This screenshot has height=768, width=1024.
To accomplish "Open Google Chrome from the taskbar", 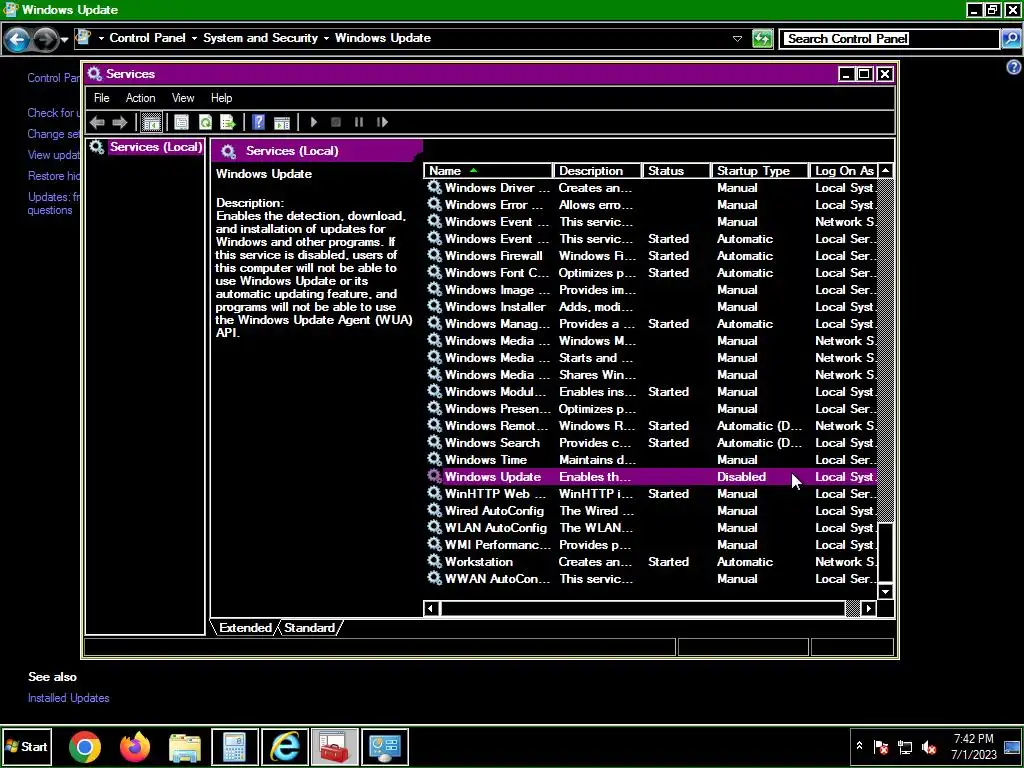I will (85, 747).
